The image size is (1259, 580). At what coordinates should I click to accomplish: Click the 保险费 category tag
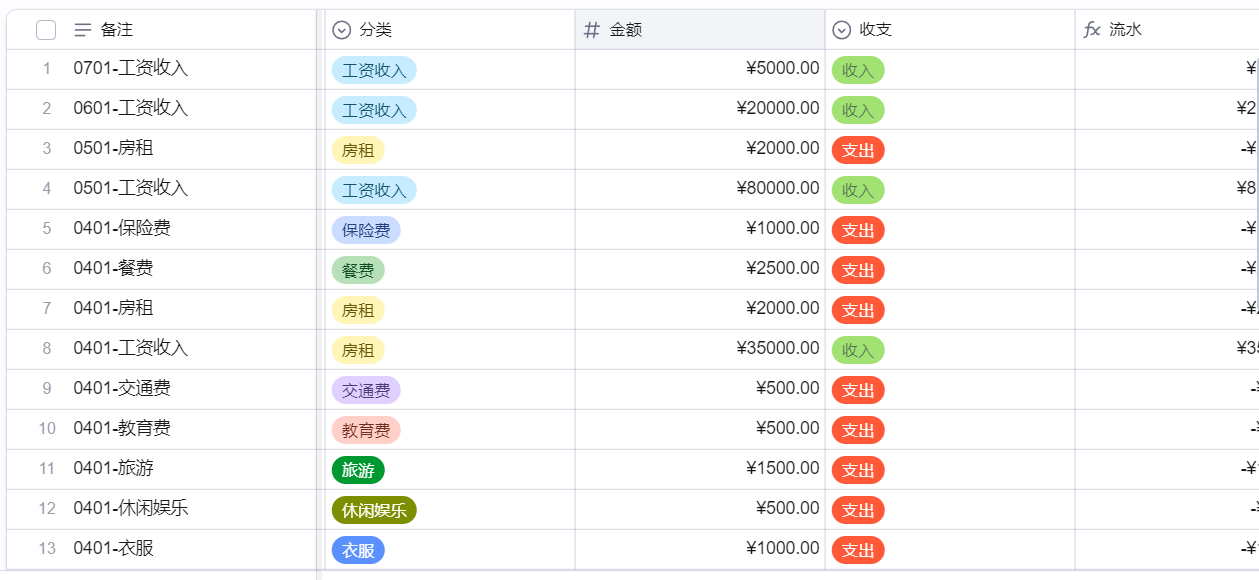point(366,230)
